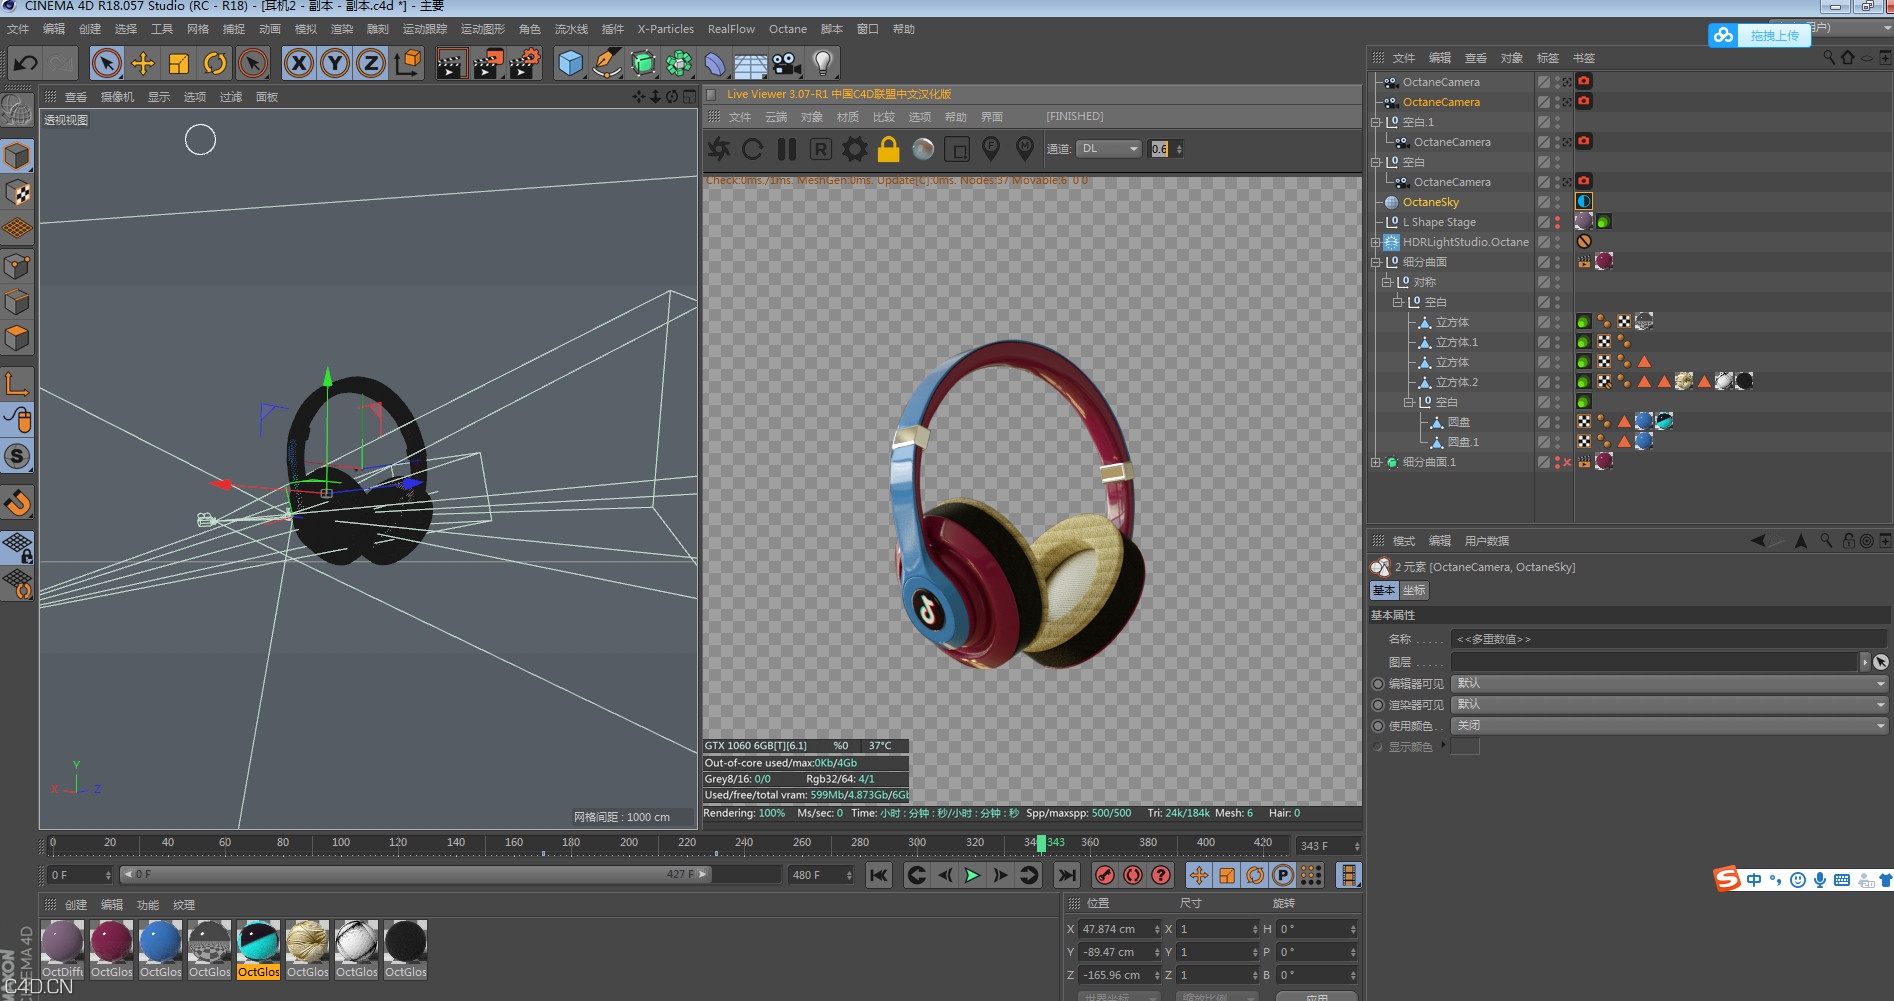This screenshot has height=1001, width=1894.
Task: Click the play forward button
Action: point(972,876)
